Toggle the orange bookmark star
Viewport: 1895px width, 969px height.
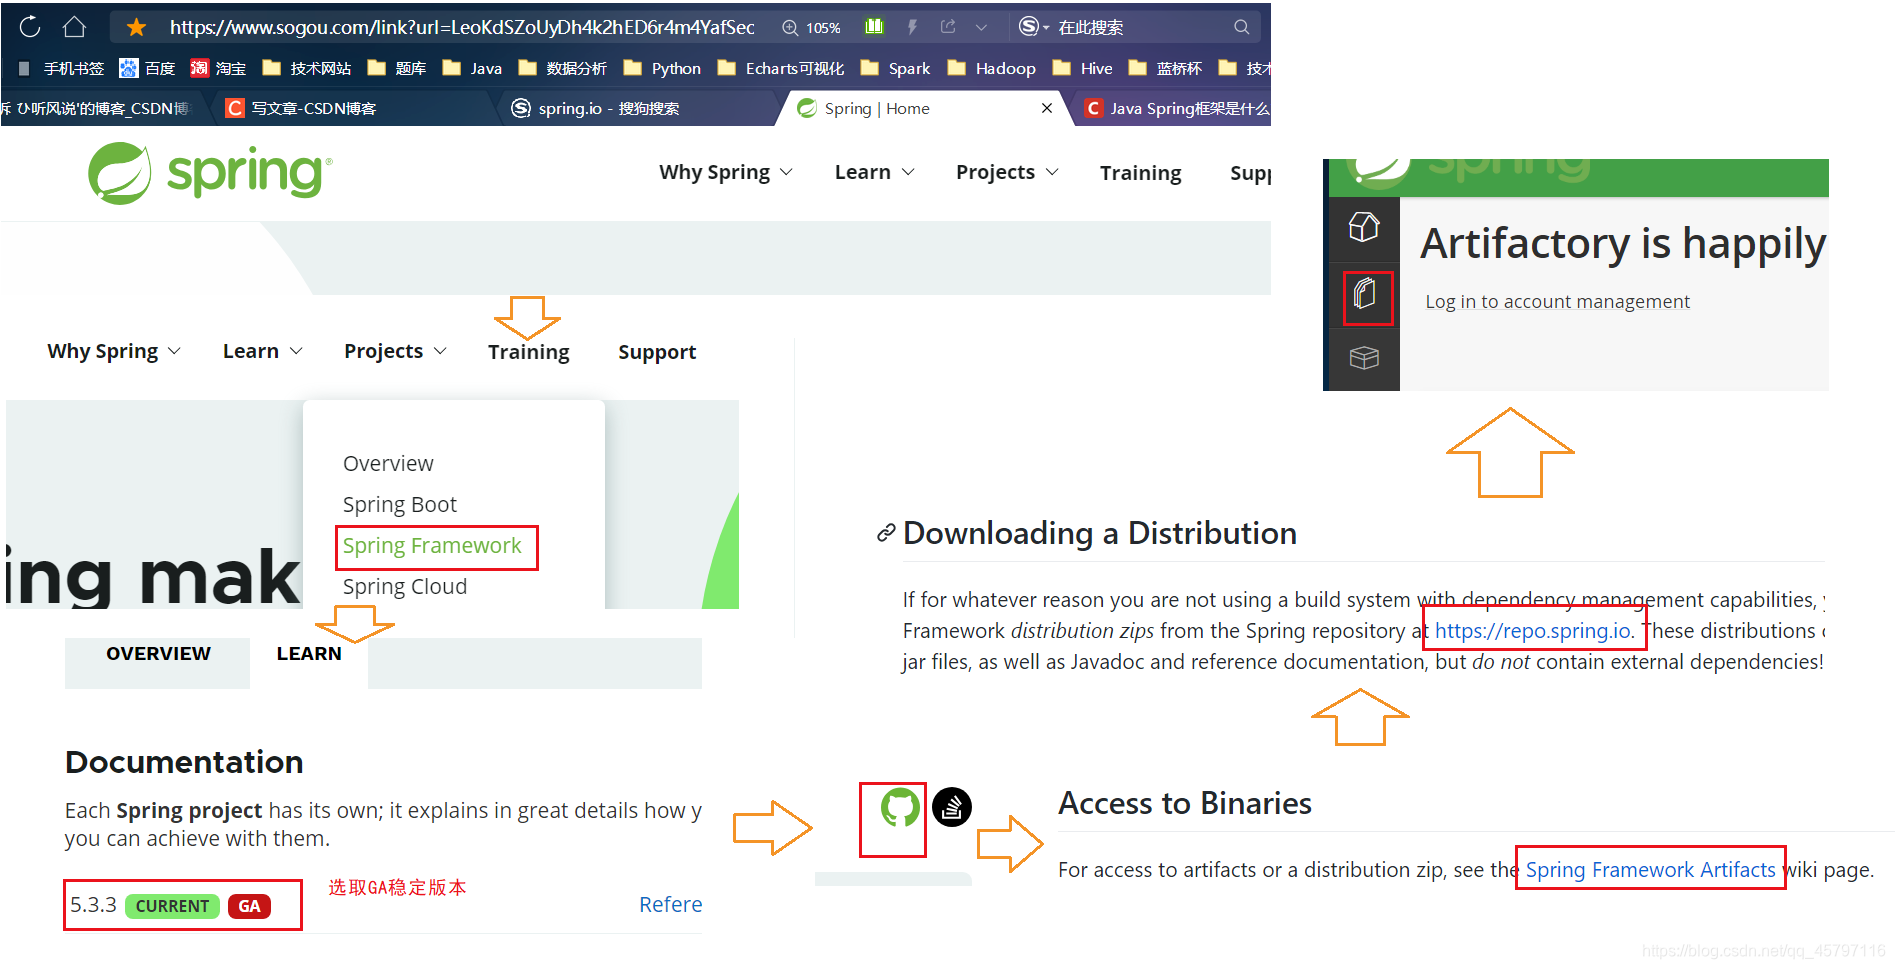pos(137,27)
